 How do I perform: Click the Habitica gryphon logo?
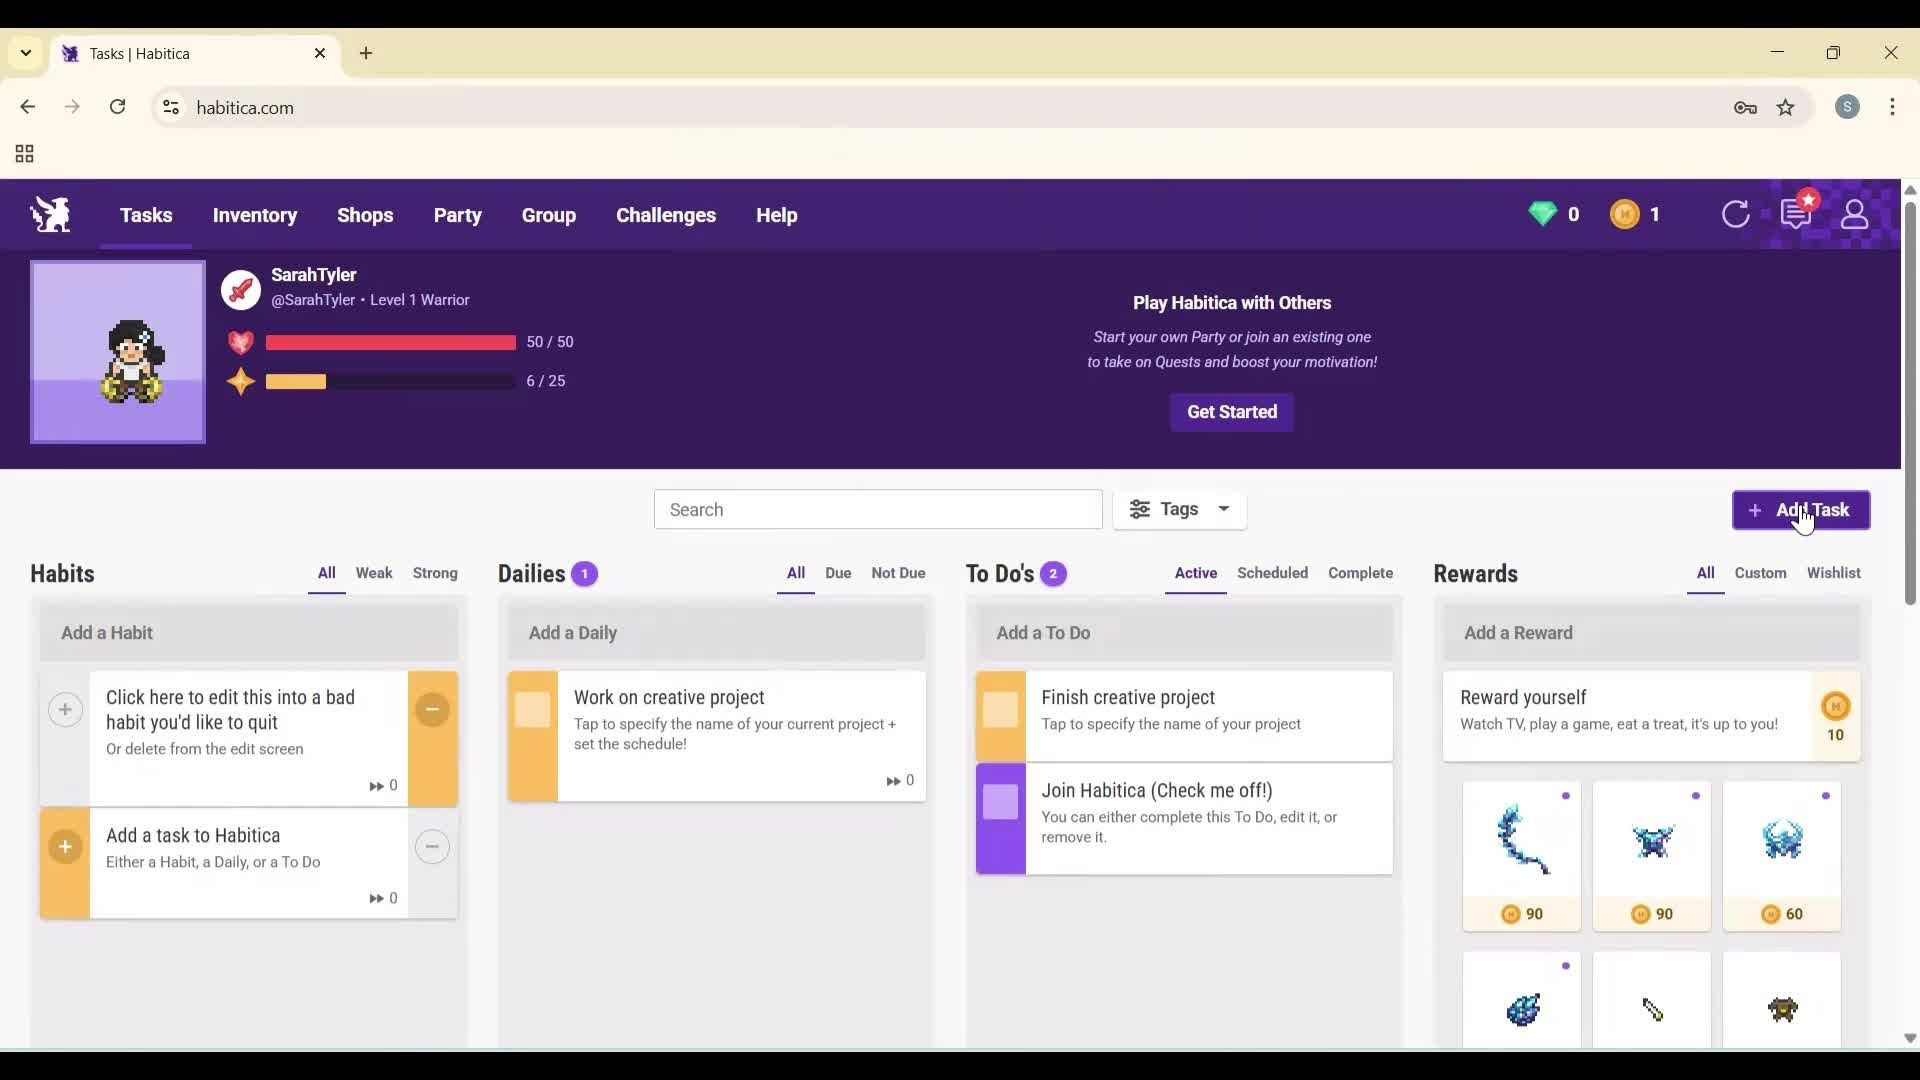49,214
